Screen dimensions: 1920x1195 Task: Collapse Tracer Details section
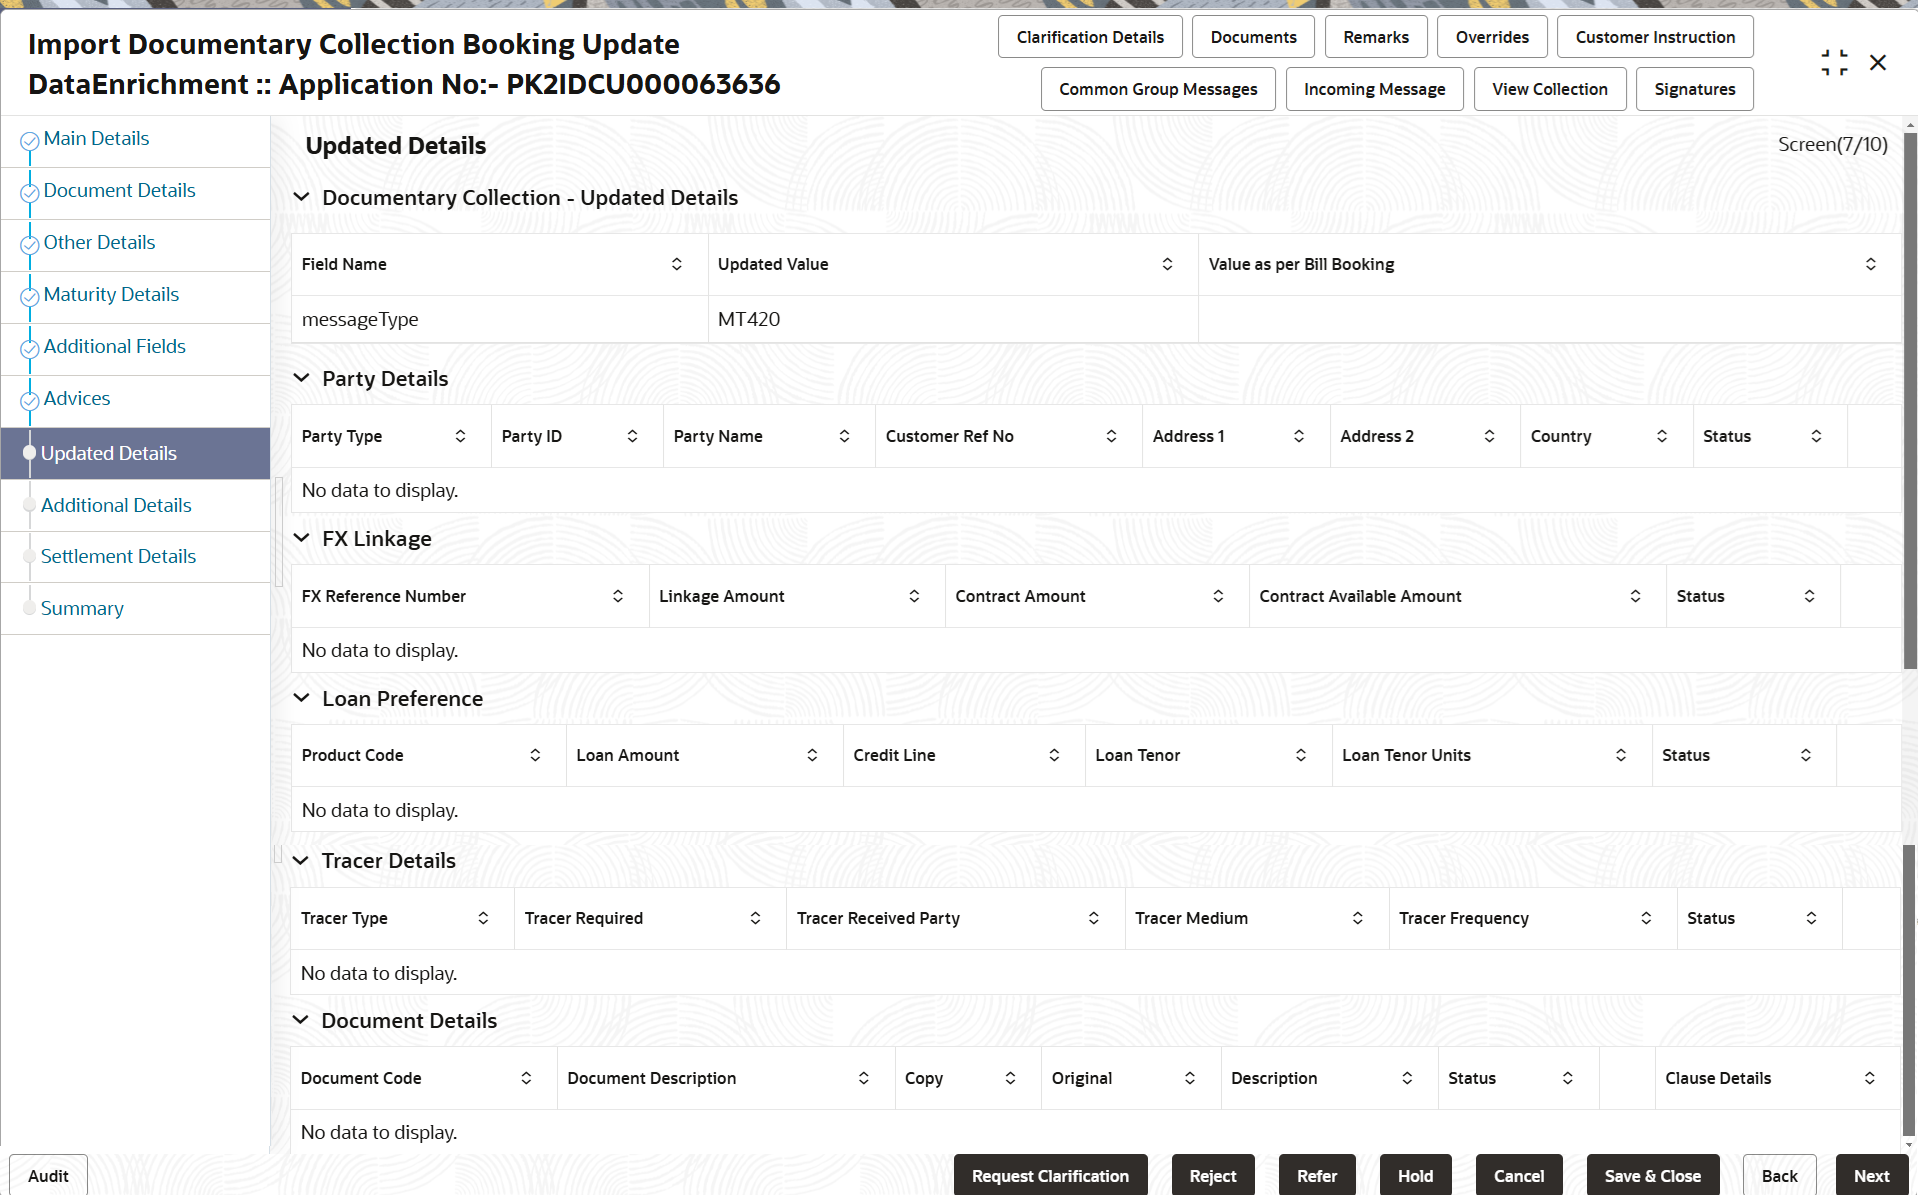301,860
